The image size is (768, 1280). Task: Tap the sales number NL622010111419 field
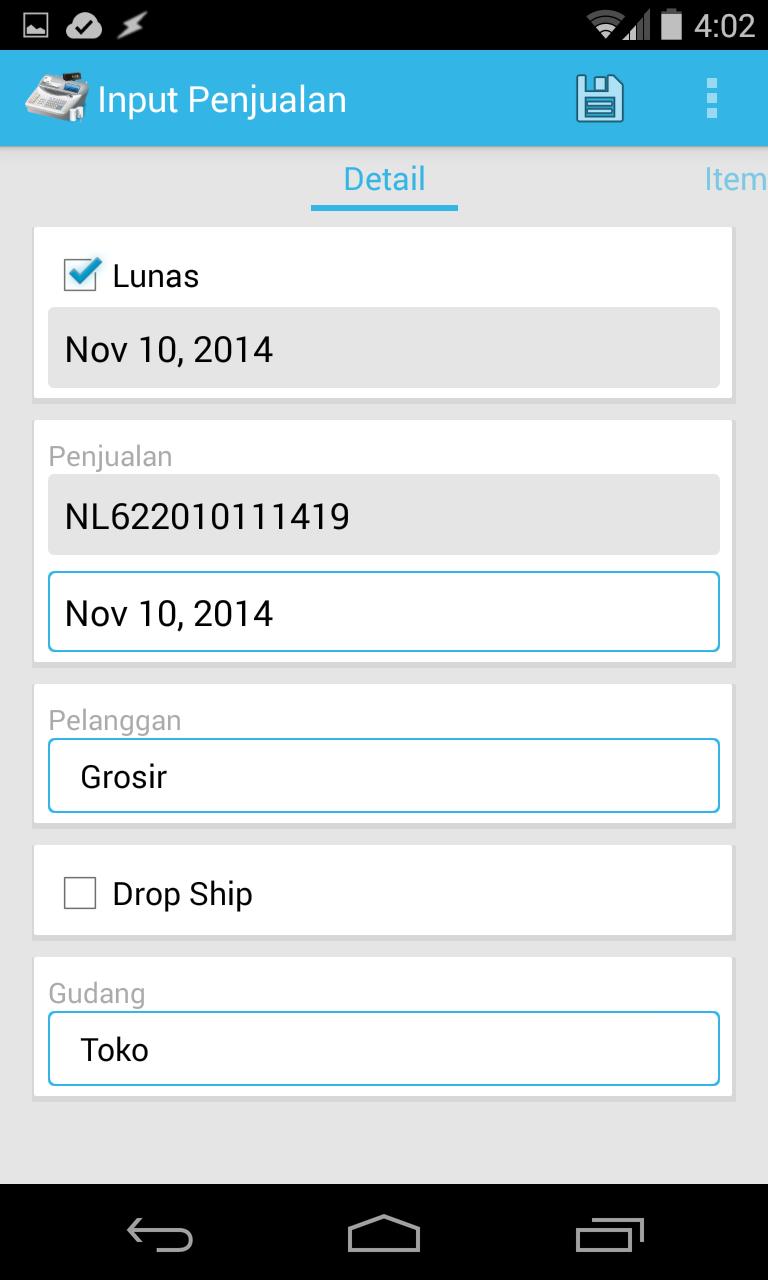(x=384, y=515)
